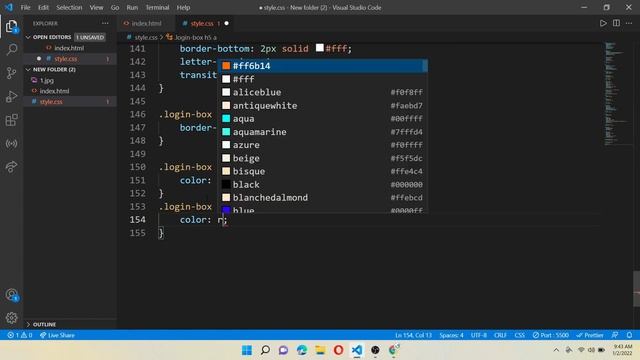Switch to the index.html editor tab
640x360 pixels.
(x=146, y=23)
